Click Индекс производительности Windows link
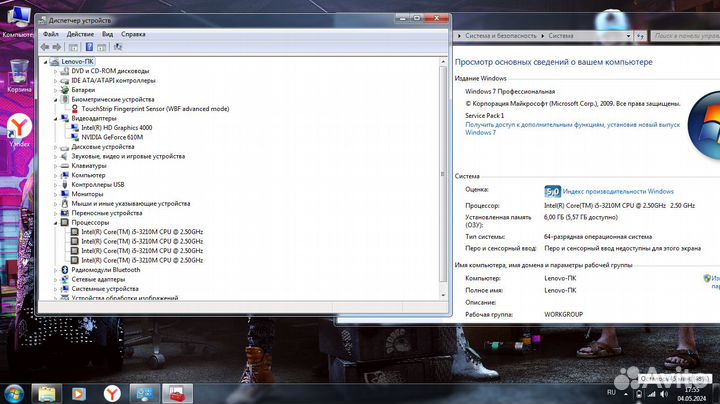Screen dimensions: 720x404 click(618, 191)
